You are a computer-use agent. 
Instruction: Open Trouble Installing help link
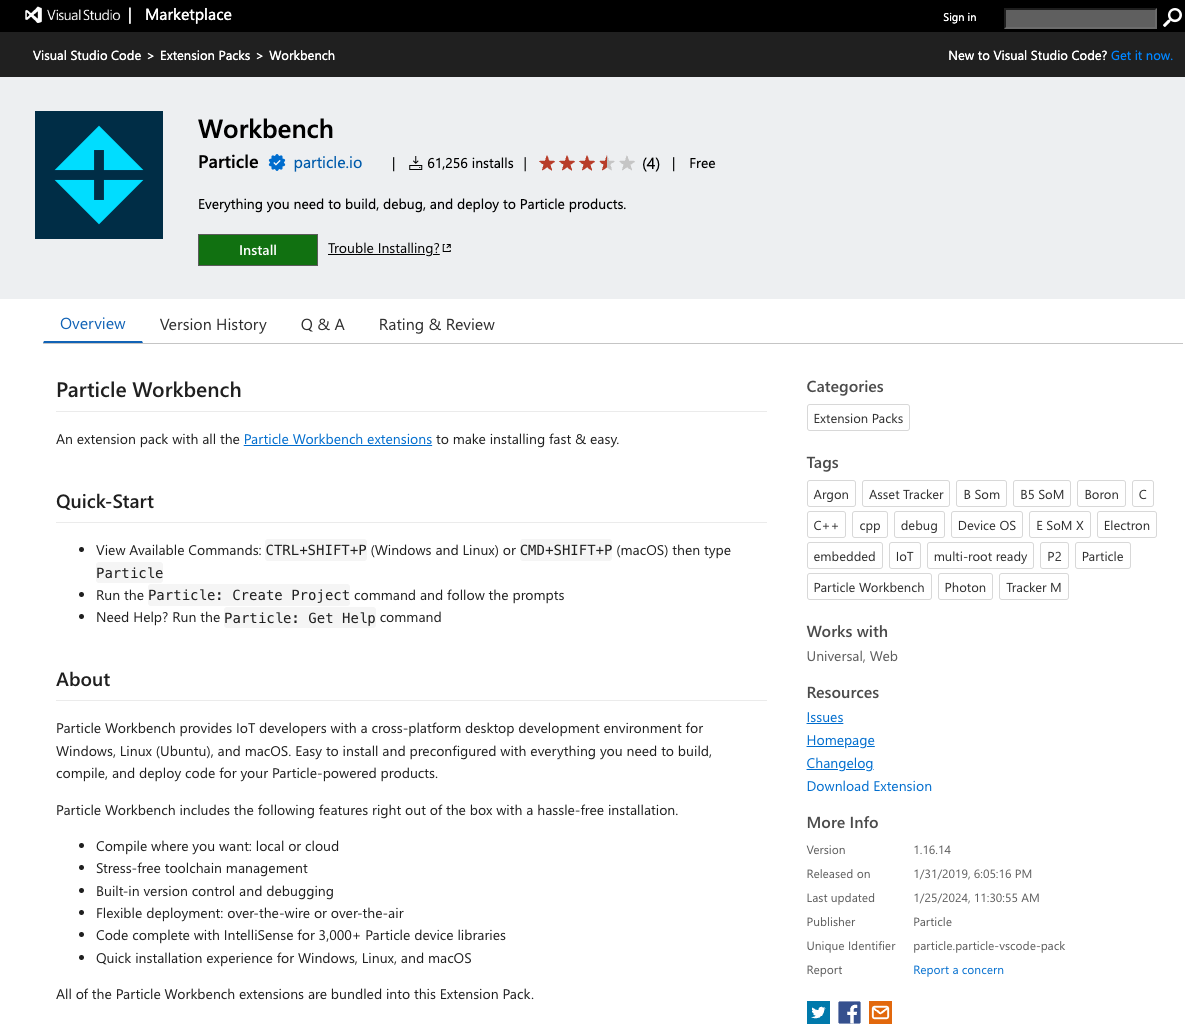point(384,248)
